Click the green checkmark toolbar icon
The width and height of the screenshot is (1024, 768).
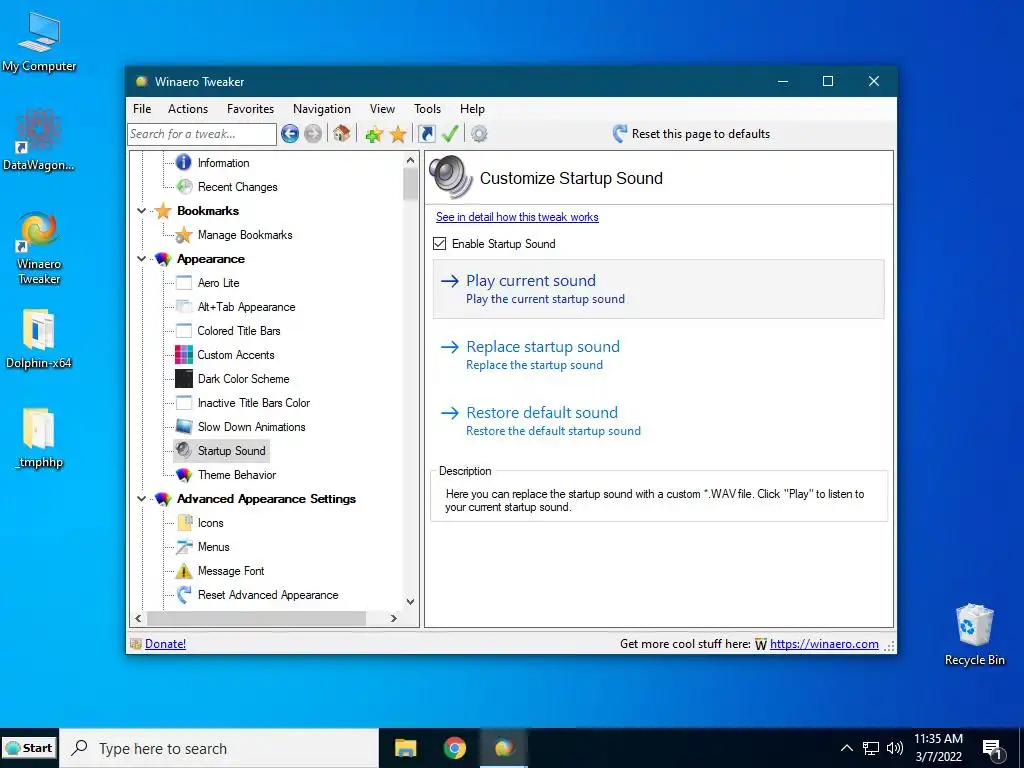[450, 134]
